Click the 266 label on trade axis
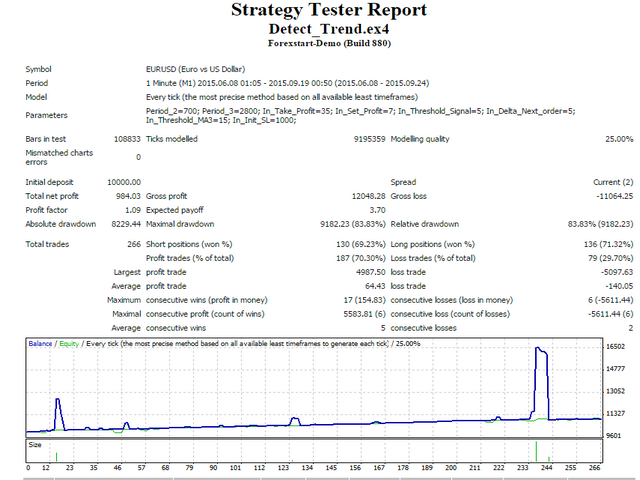Viewport: 640px width, 480px height. 595,468
